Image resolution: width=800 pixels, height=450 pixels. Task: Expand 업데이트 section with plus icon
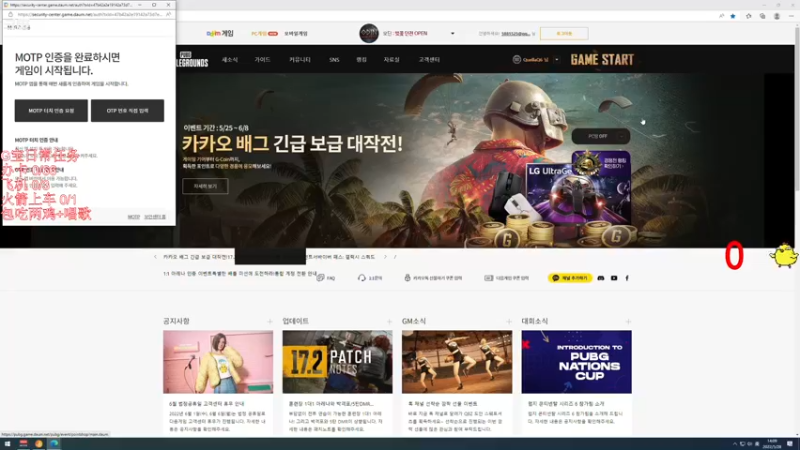point(389,321)
